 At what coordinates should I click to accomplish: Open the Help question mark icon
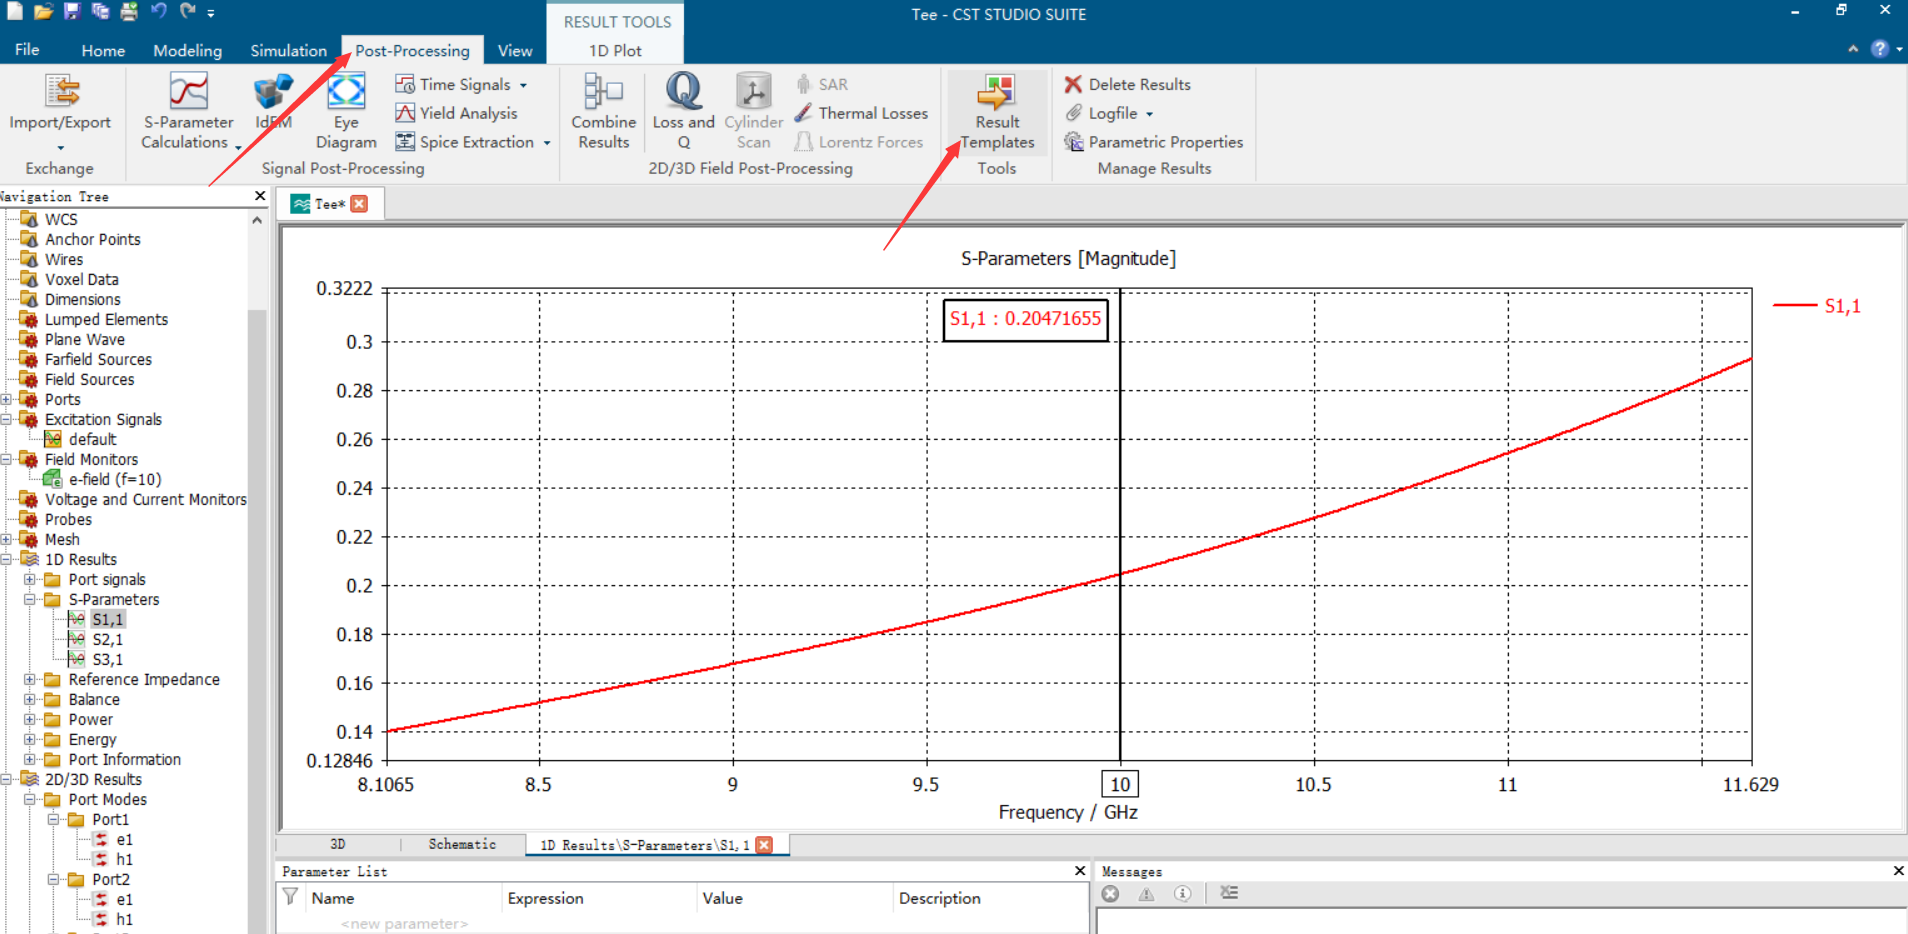tap(1879, 49)
